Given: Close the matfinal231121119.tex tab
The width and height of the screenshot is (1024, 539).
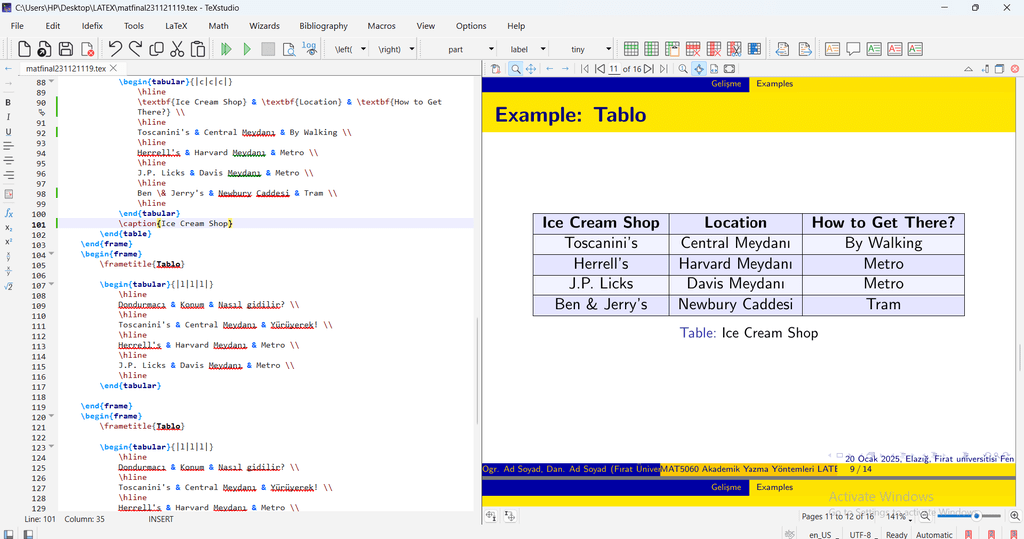Looking at the screenshot, I should [x=114, y=68].
